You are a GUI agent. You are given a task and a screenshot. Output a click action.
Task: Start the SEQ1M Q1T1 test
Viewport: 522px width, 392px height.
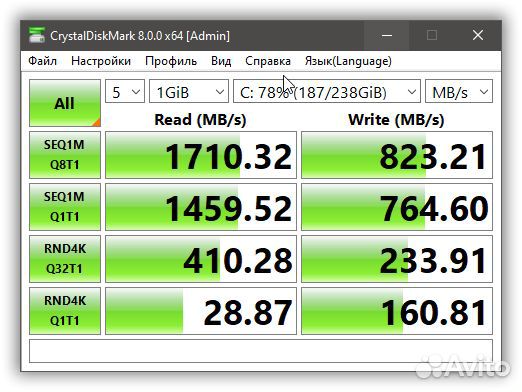[65, 207]
